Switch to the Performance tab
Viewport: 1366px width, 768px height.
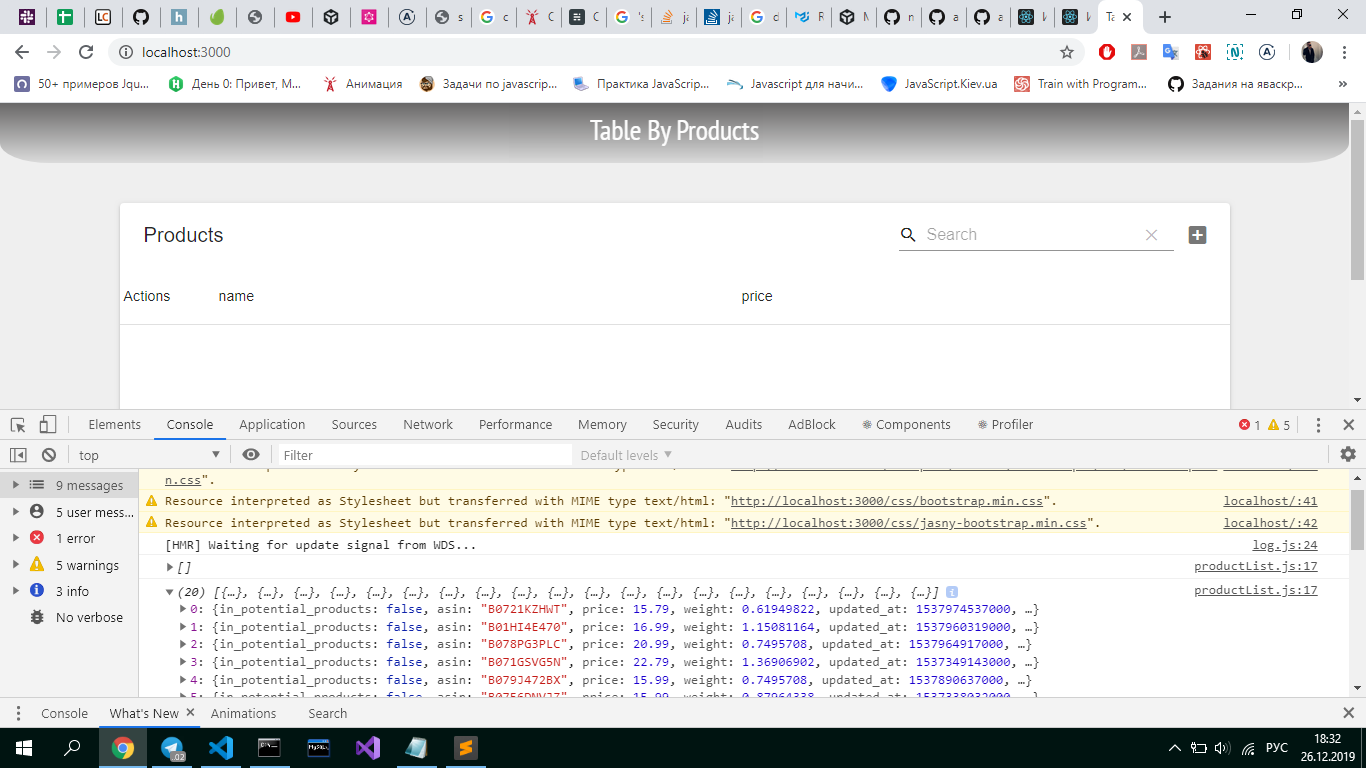pos(515,425)
